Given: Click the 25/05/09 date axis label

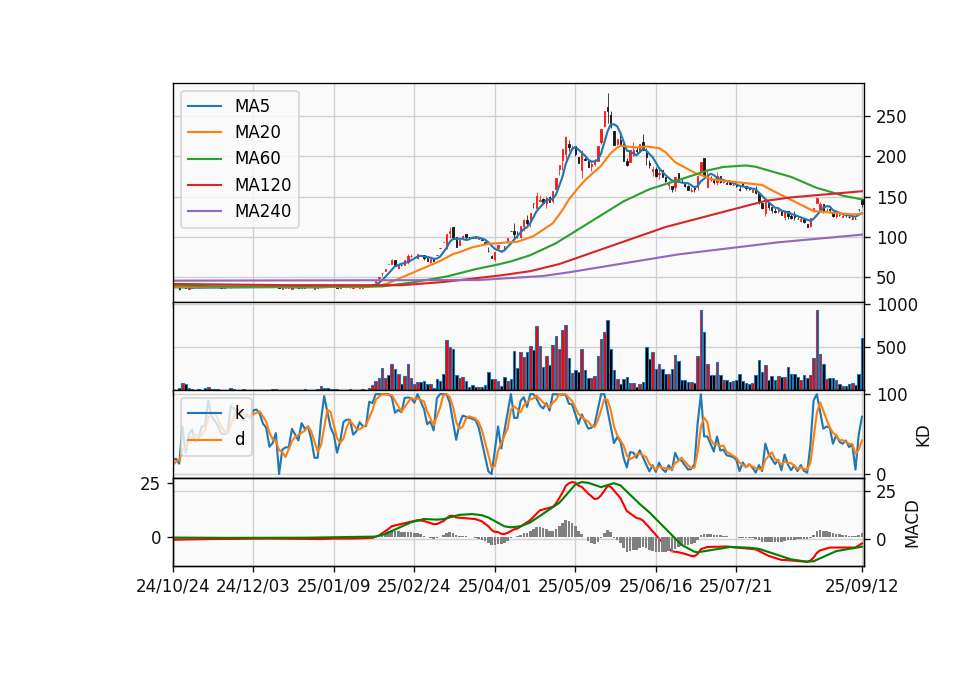Looking at the screenshot, I should tap(575, 587).
